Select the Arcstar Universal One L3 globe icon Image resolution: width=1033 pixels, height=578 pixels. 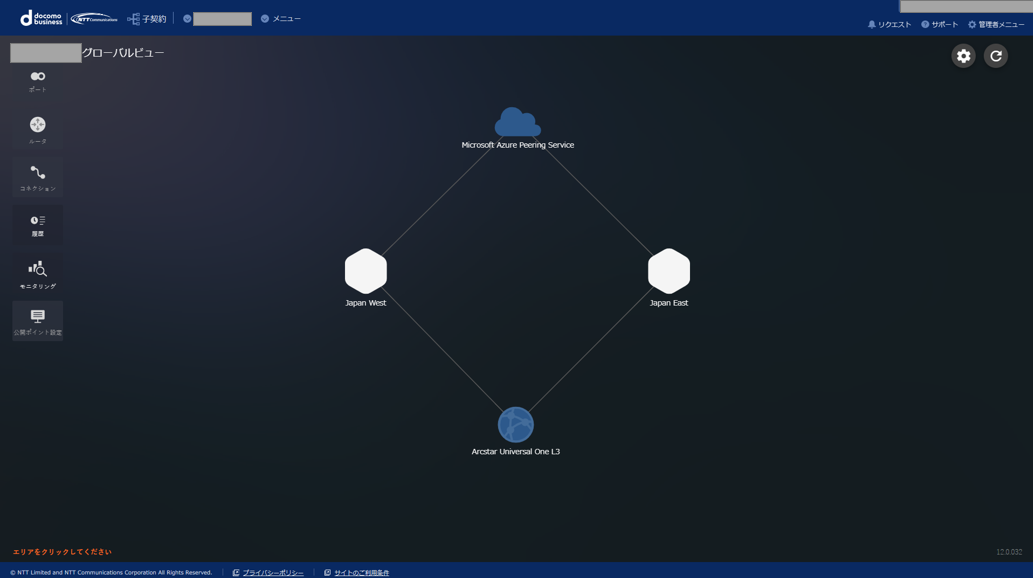click(516, 424)
